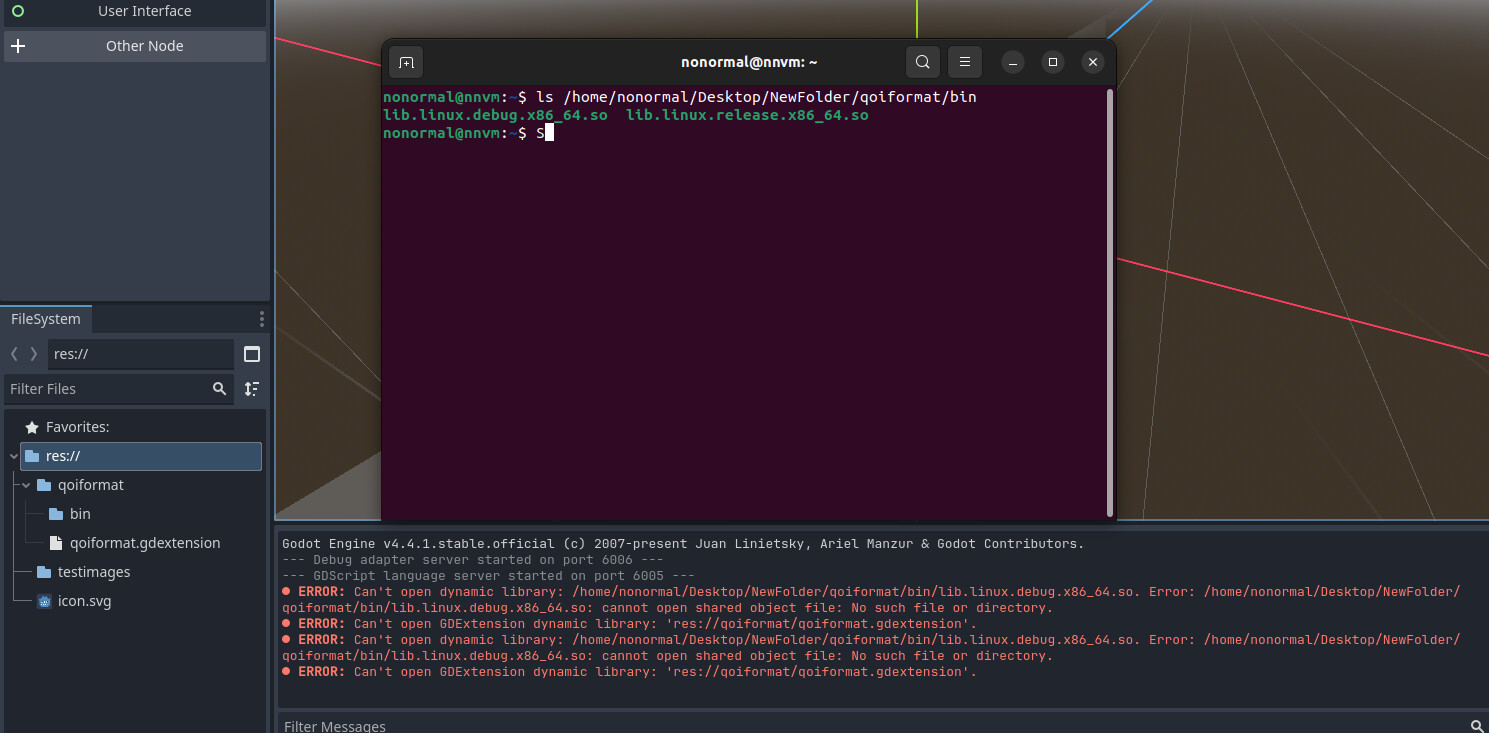Click the Debug adapter server started line

473,560
